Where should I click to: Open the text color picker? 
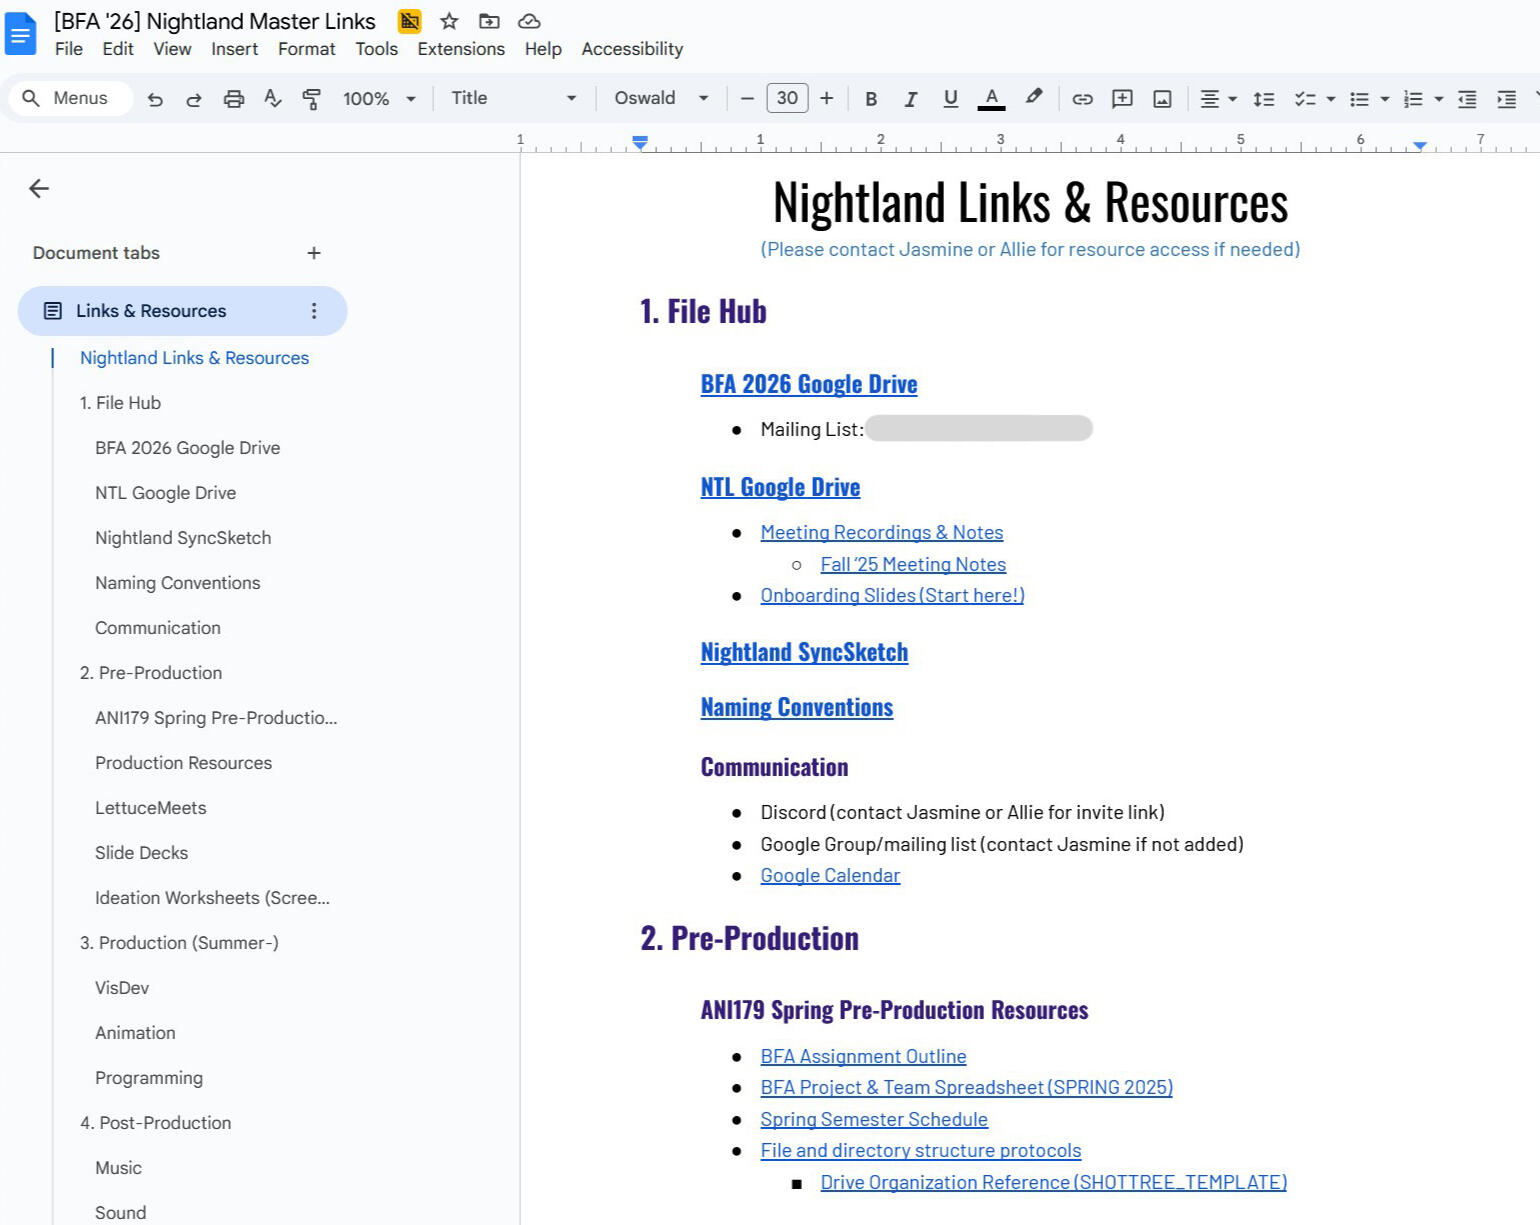pyautogui.click(x=991, y=99)
